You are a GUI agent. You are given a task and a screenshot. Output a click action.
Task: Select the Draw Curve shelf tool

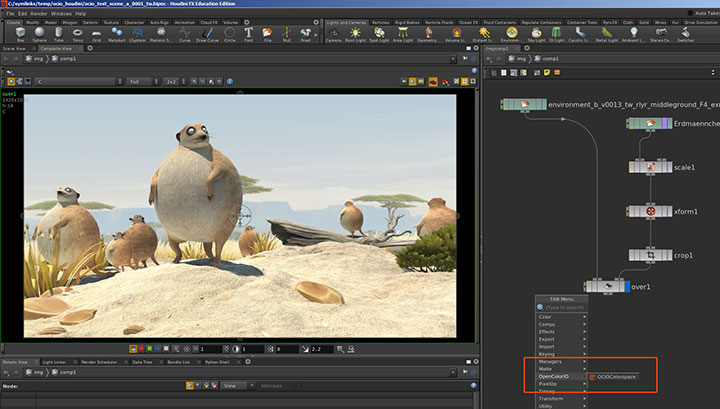(207, 34)
